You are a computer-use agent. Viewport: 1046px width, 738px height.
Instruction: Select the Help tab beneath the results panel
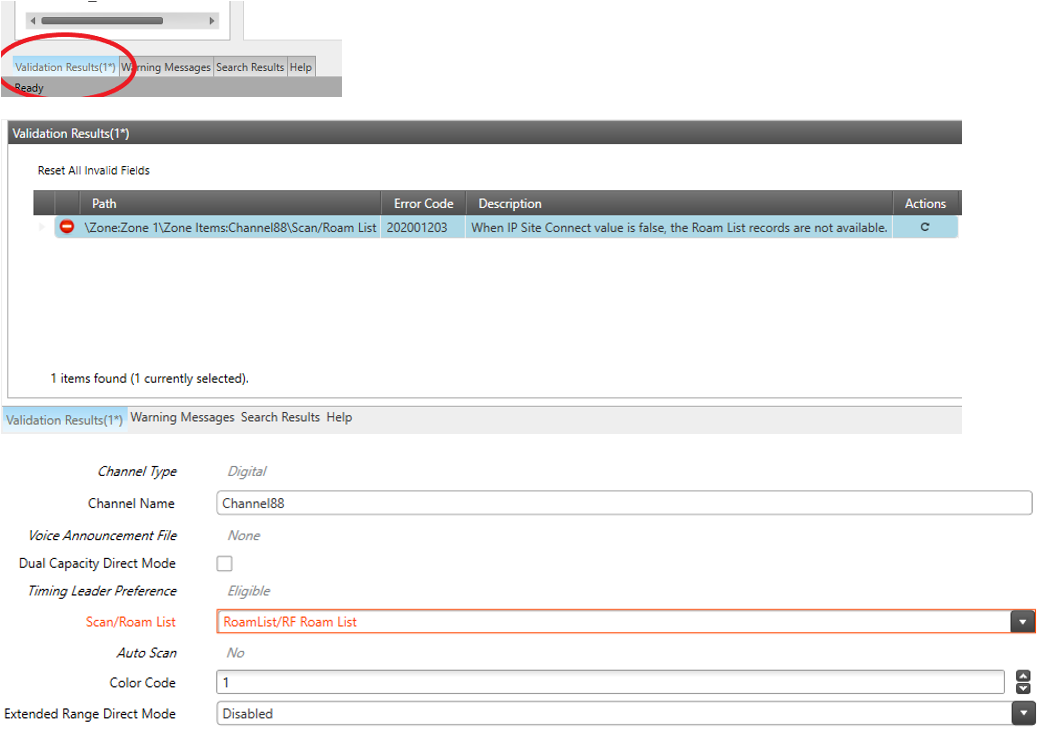[x=339, y=418]
